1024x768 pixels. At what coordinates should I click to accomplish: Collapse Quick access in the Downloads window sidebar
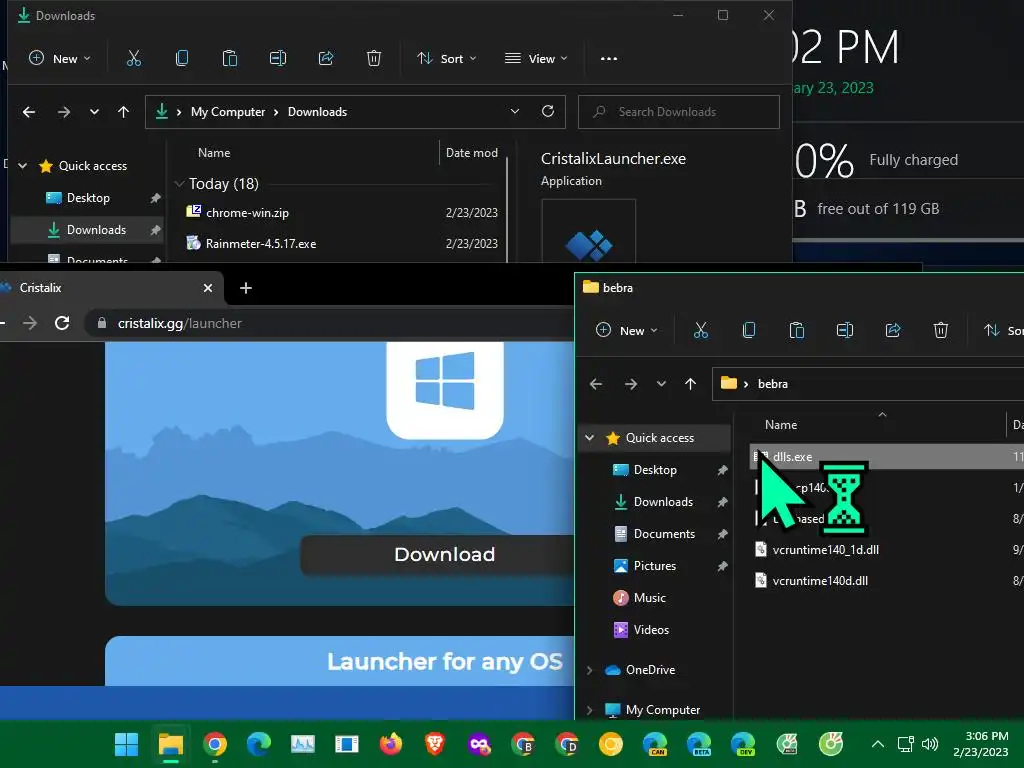coord(23,166)
